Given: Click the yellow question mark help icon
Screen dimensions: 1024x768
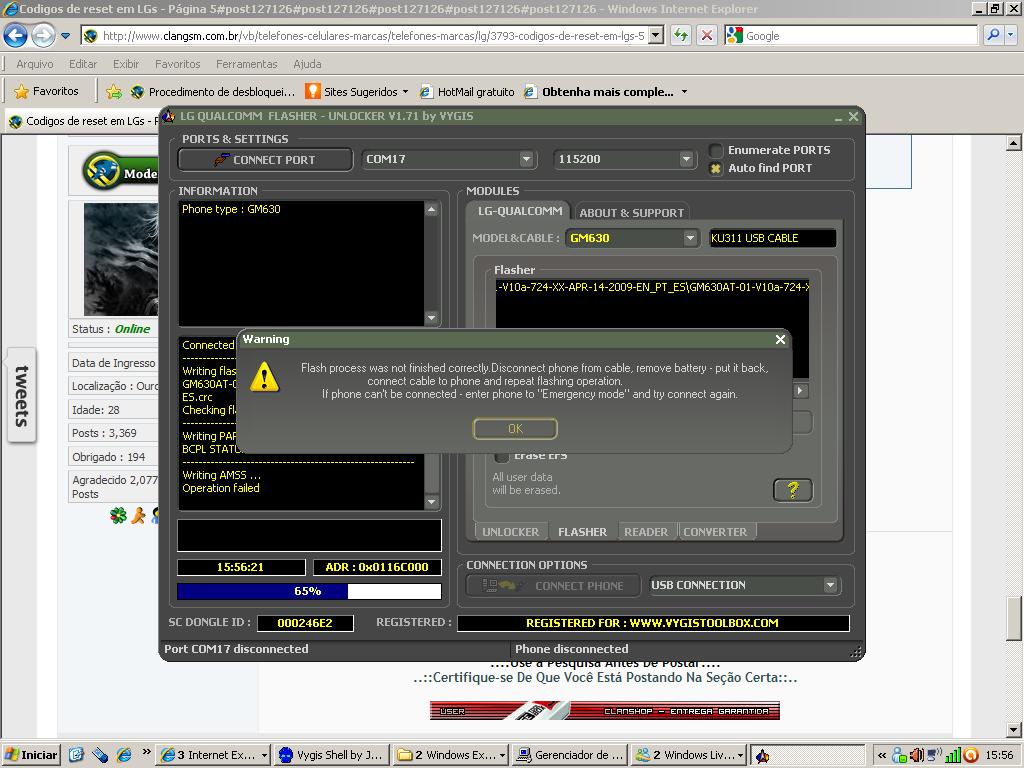Looking at the screenshot, I should point(792,490).
